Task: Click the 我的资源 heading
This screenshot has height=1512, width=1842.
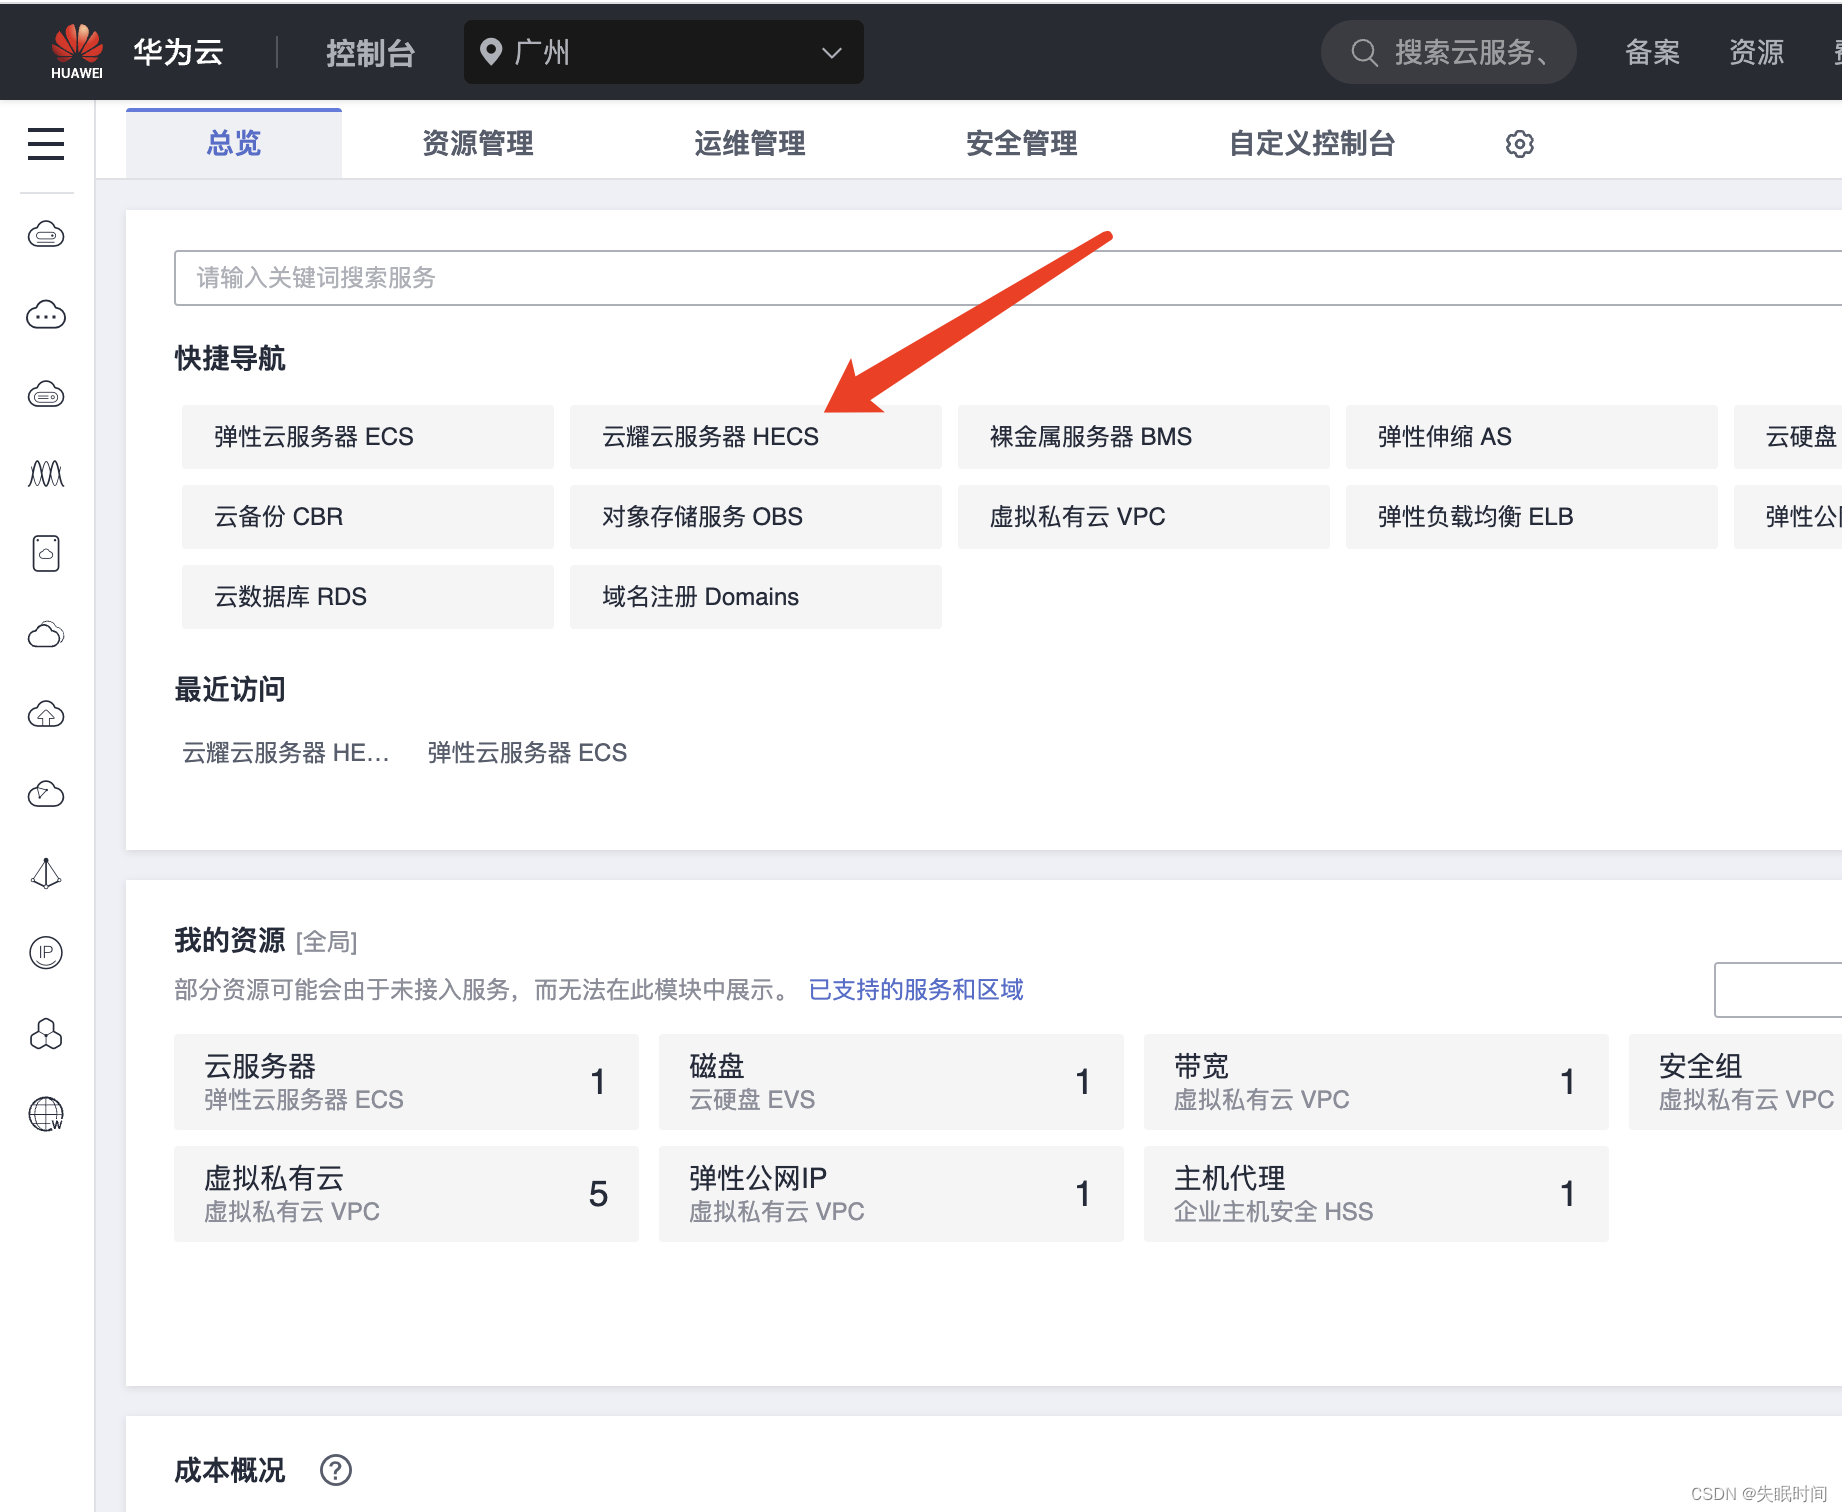Action: (x=230, y=940)
